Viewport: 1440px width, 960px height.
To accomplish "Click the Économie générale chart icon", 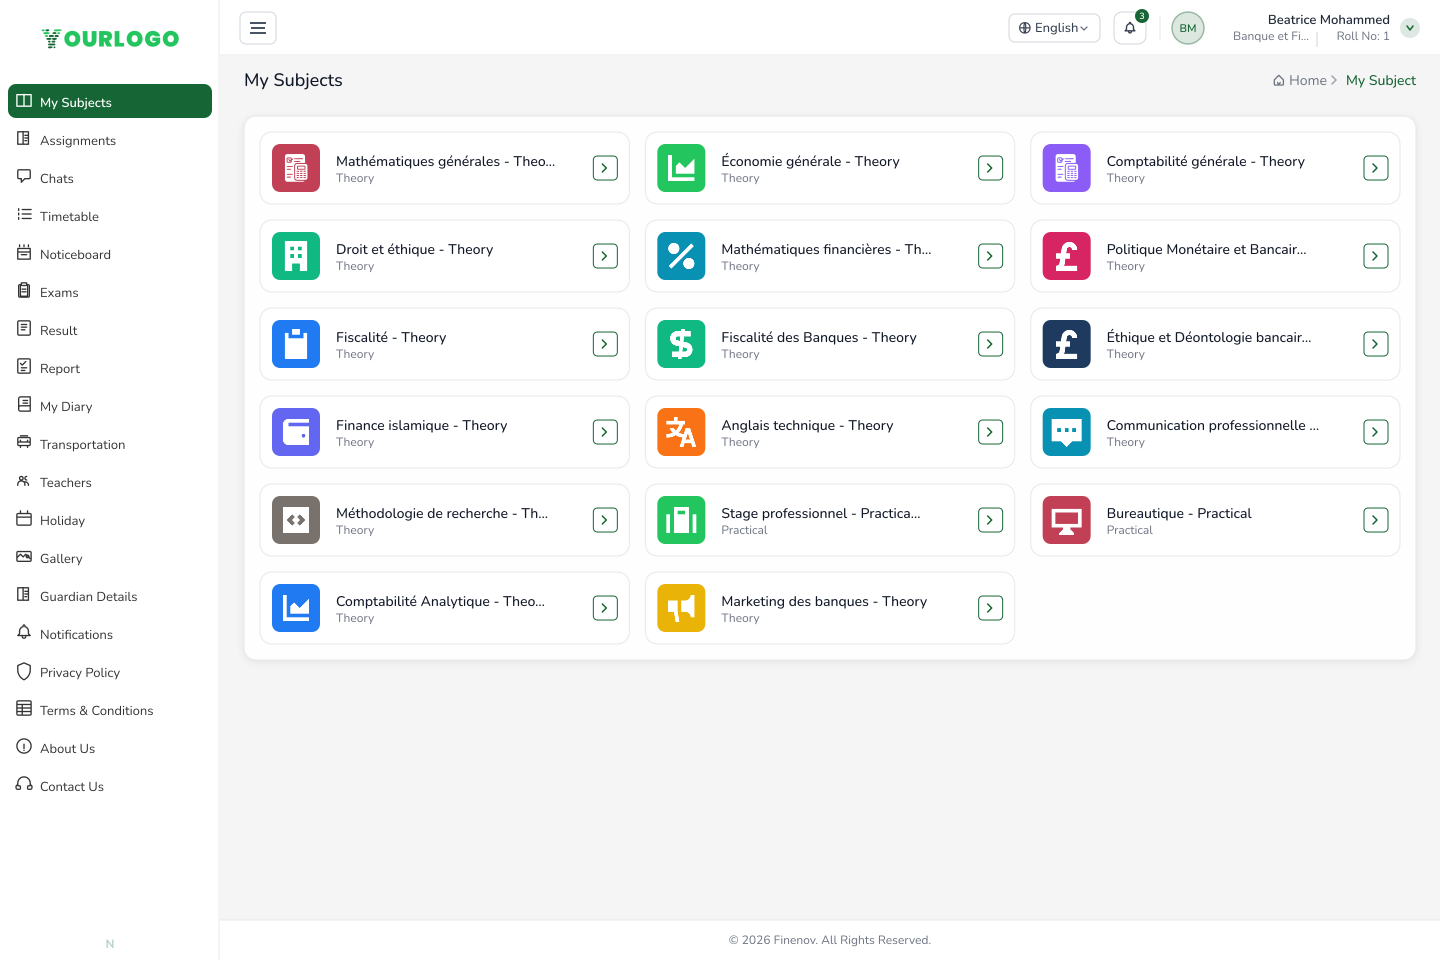I will click(x=681, y=168).
